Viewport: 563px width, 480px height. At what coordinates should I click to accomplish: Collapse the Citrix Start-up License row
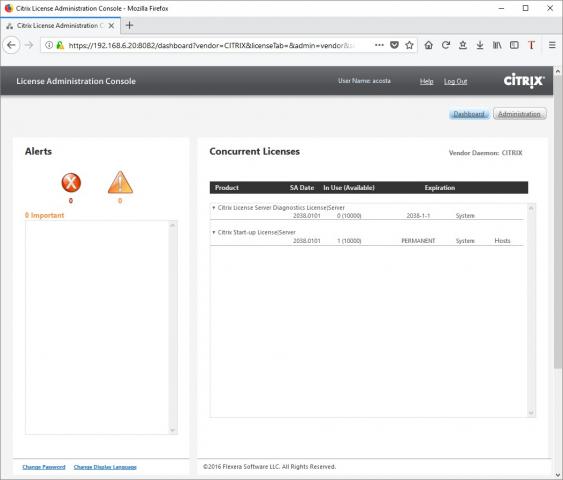point(214,232)
